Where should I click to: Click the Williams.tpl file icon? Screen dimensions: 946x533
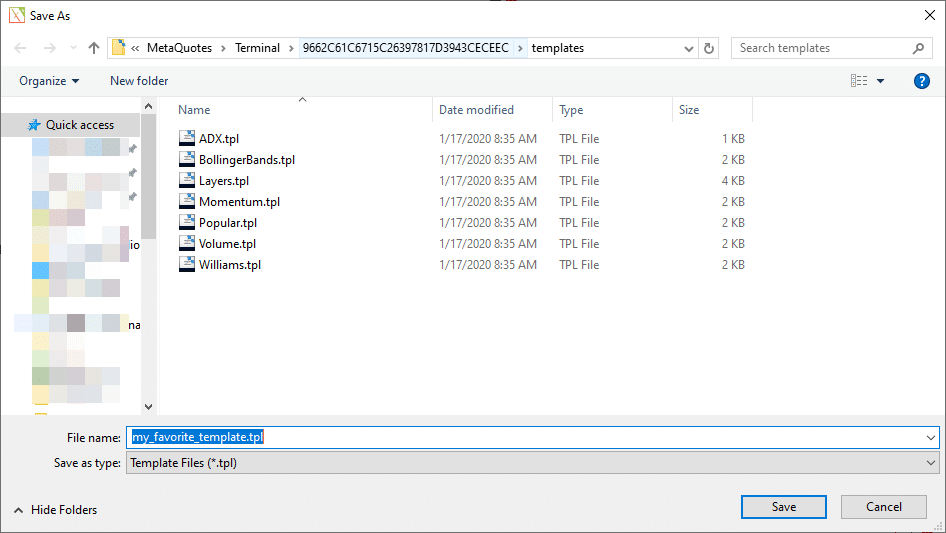point(187,264)
